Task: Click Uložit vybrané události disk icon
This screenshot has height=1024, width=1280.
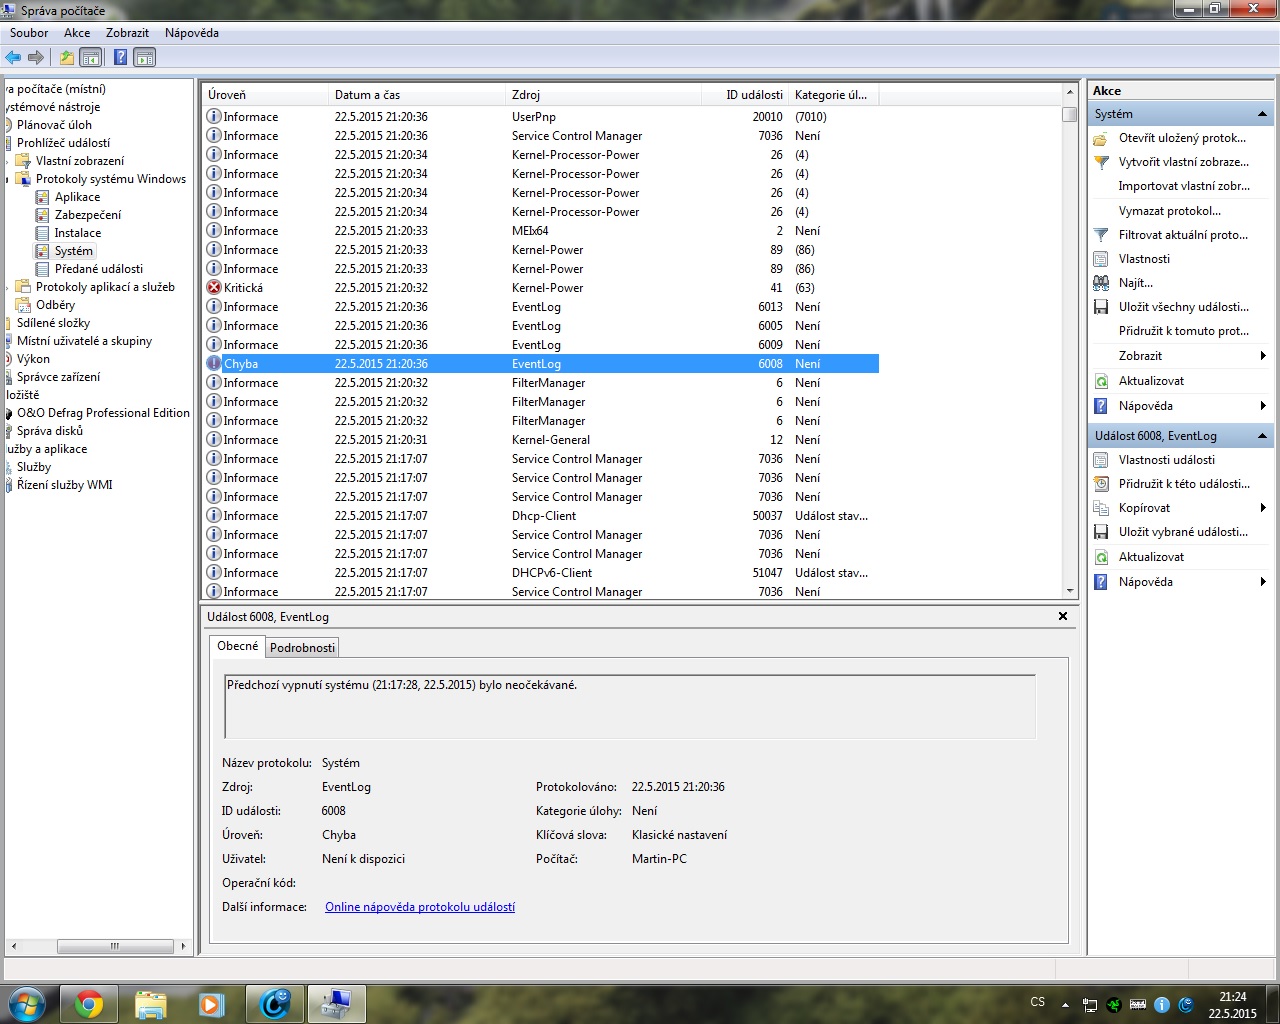Action: click(x=1101, y=532)
